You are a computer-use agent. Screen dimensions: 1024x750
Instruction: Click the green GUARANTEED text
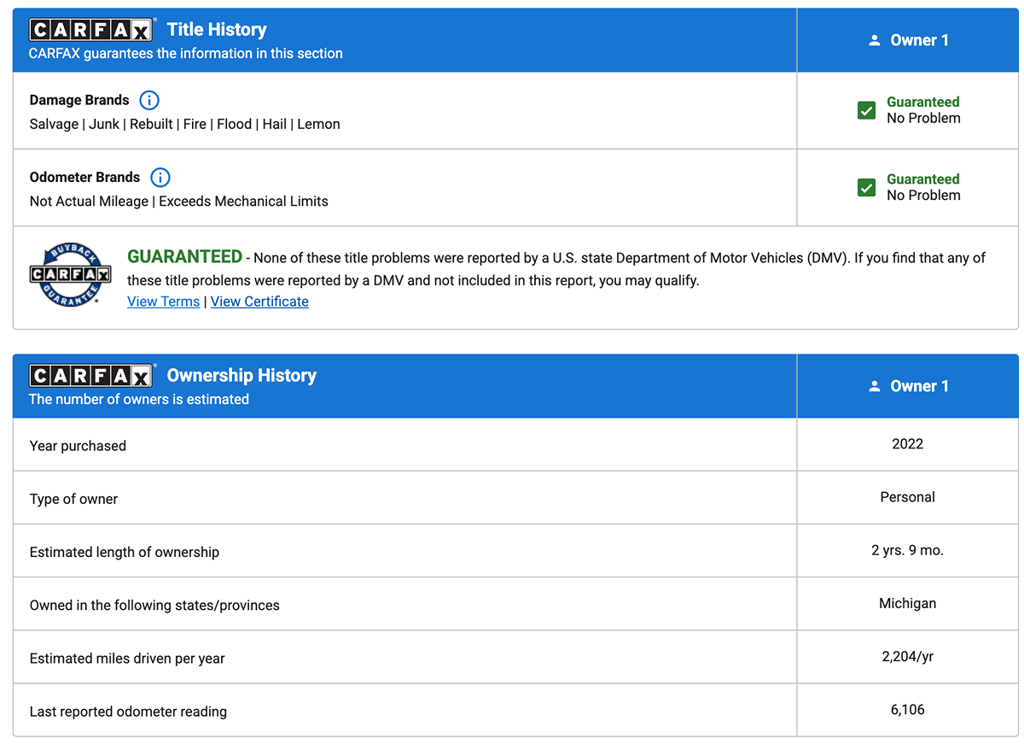184,257
